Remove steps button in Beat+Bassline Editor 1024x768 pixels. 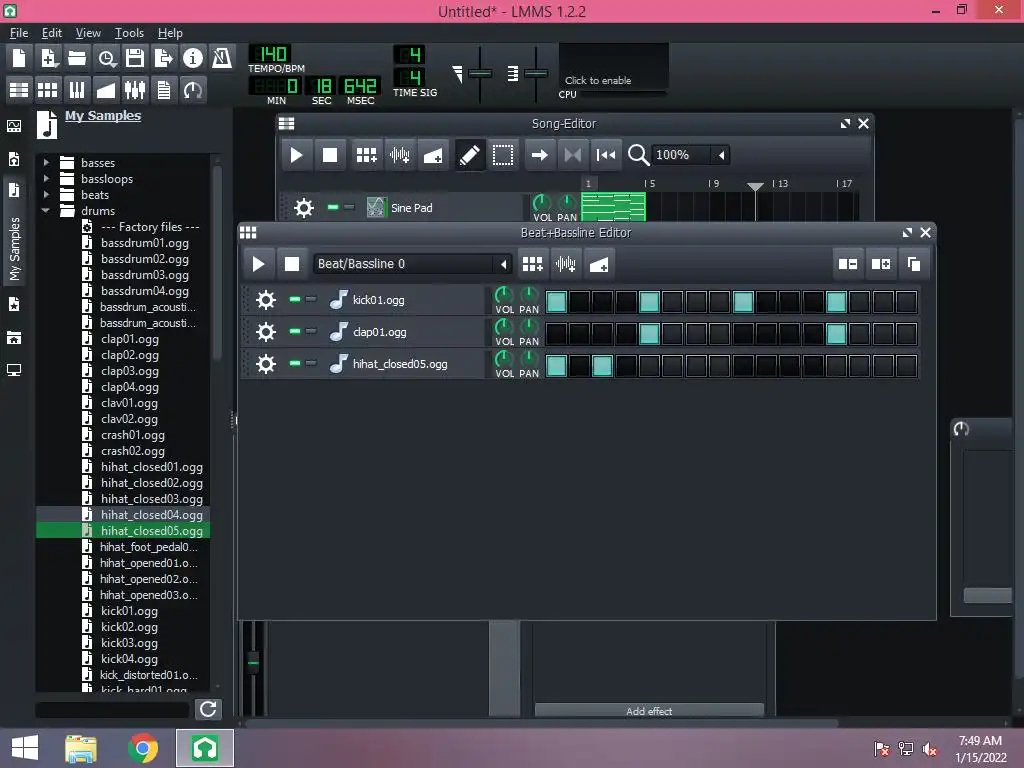[848, 264]
